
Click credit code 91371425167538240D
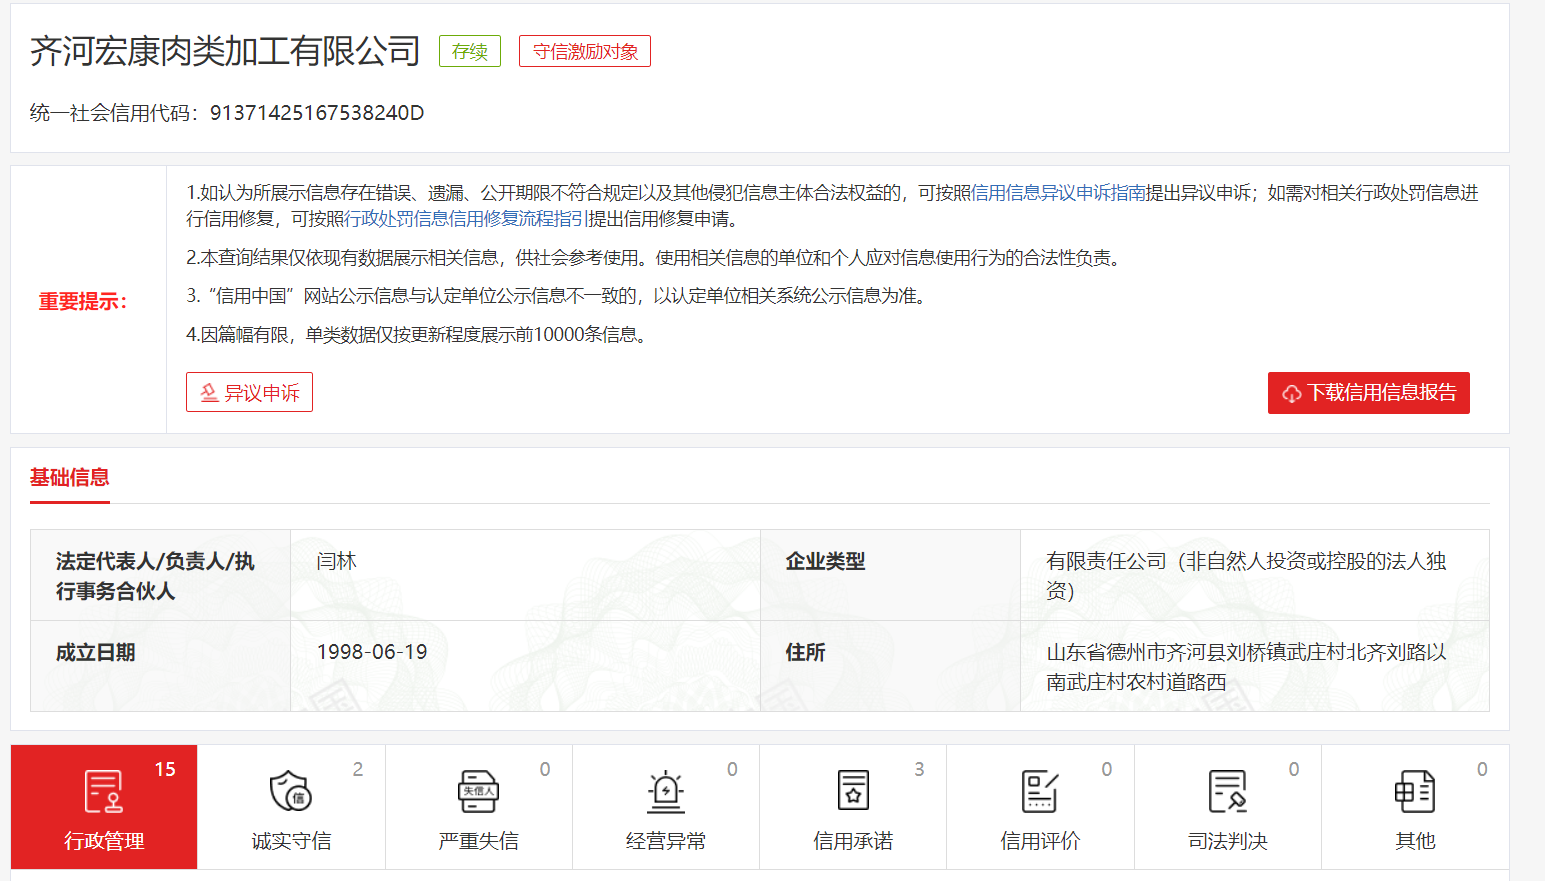tap(317, 113)
